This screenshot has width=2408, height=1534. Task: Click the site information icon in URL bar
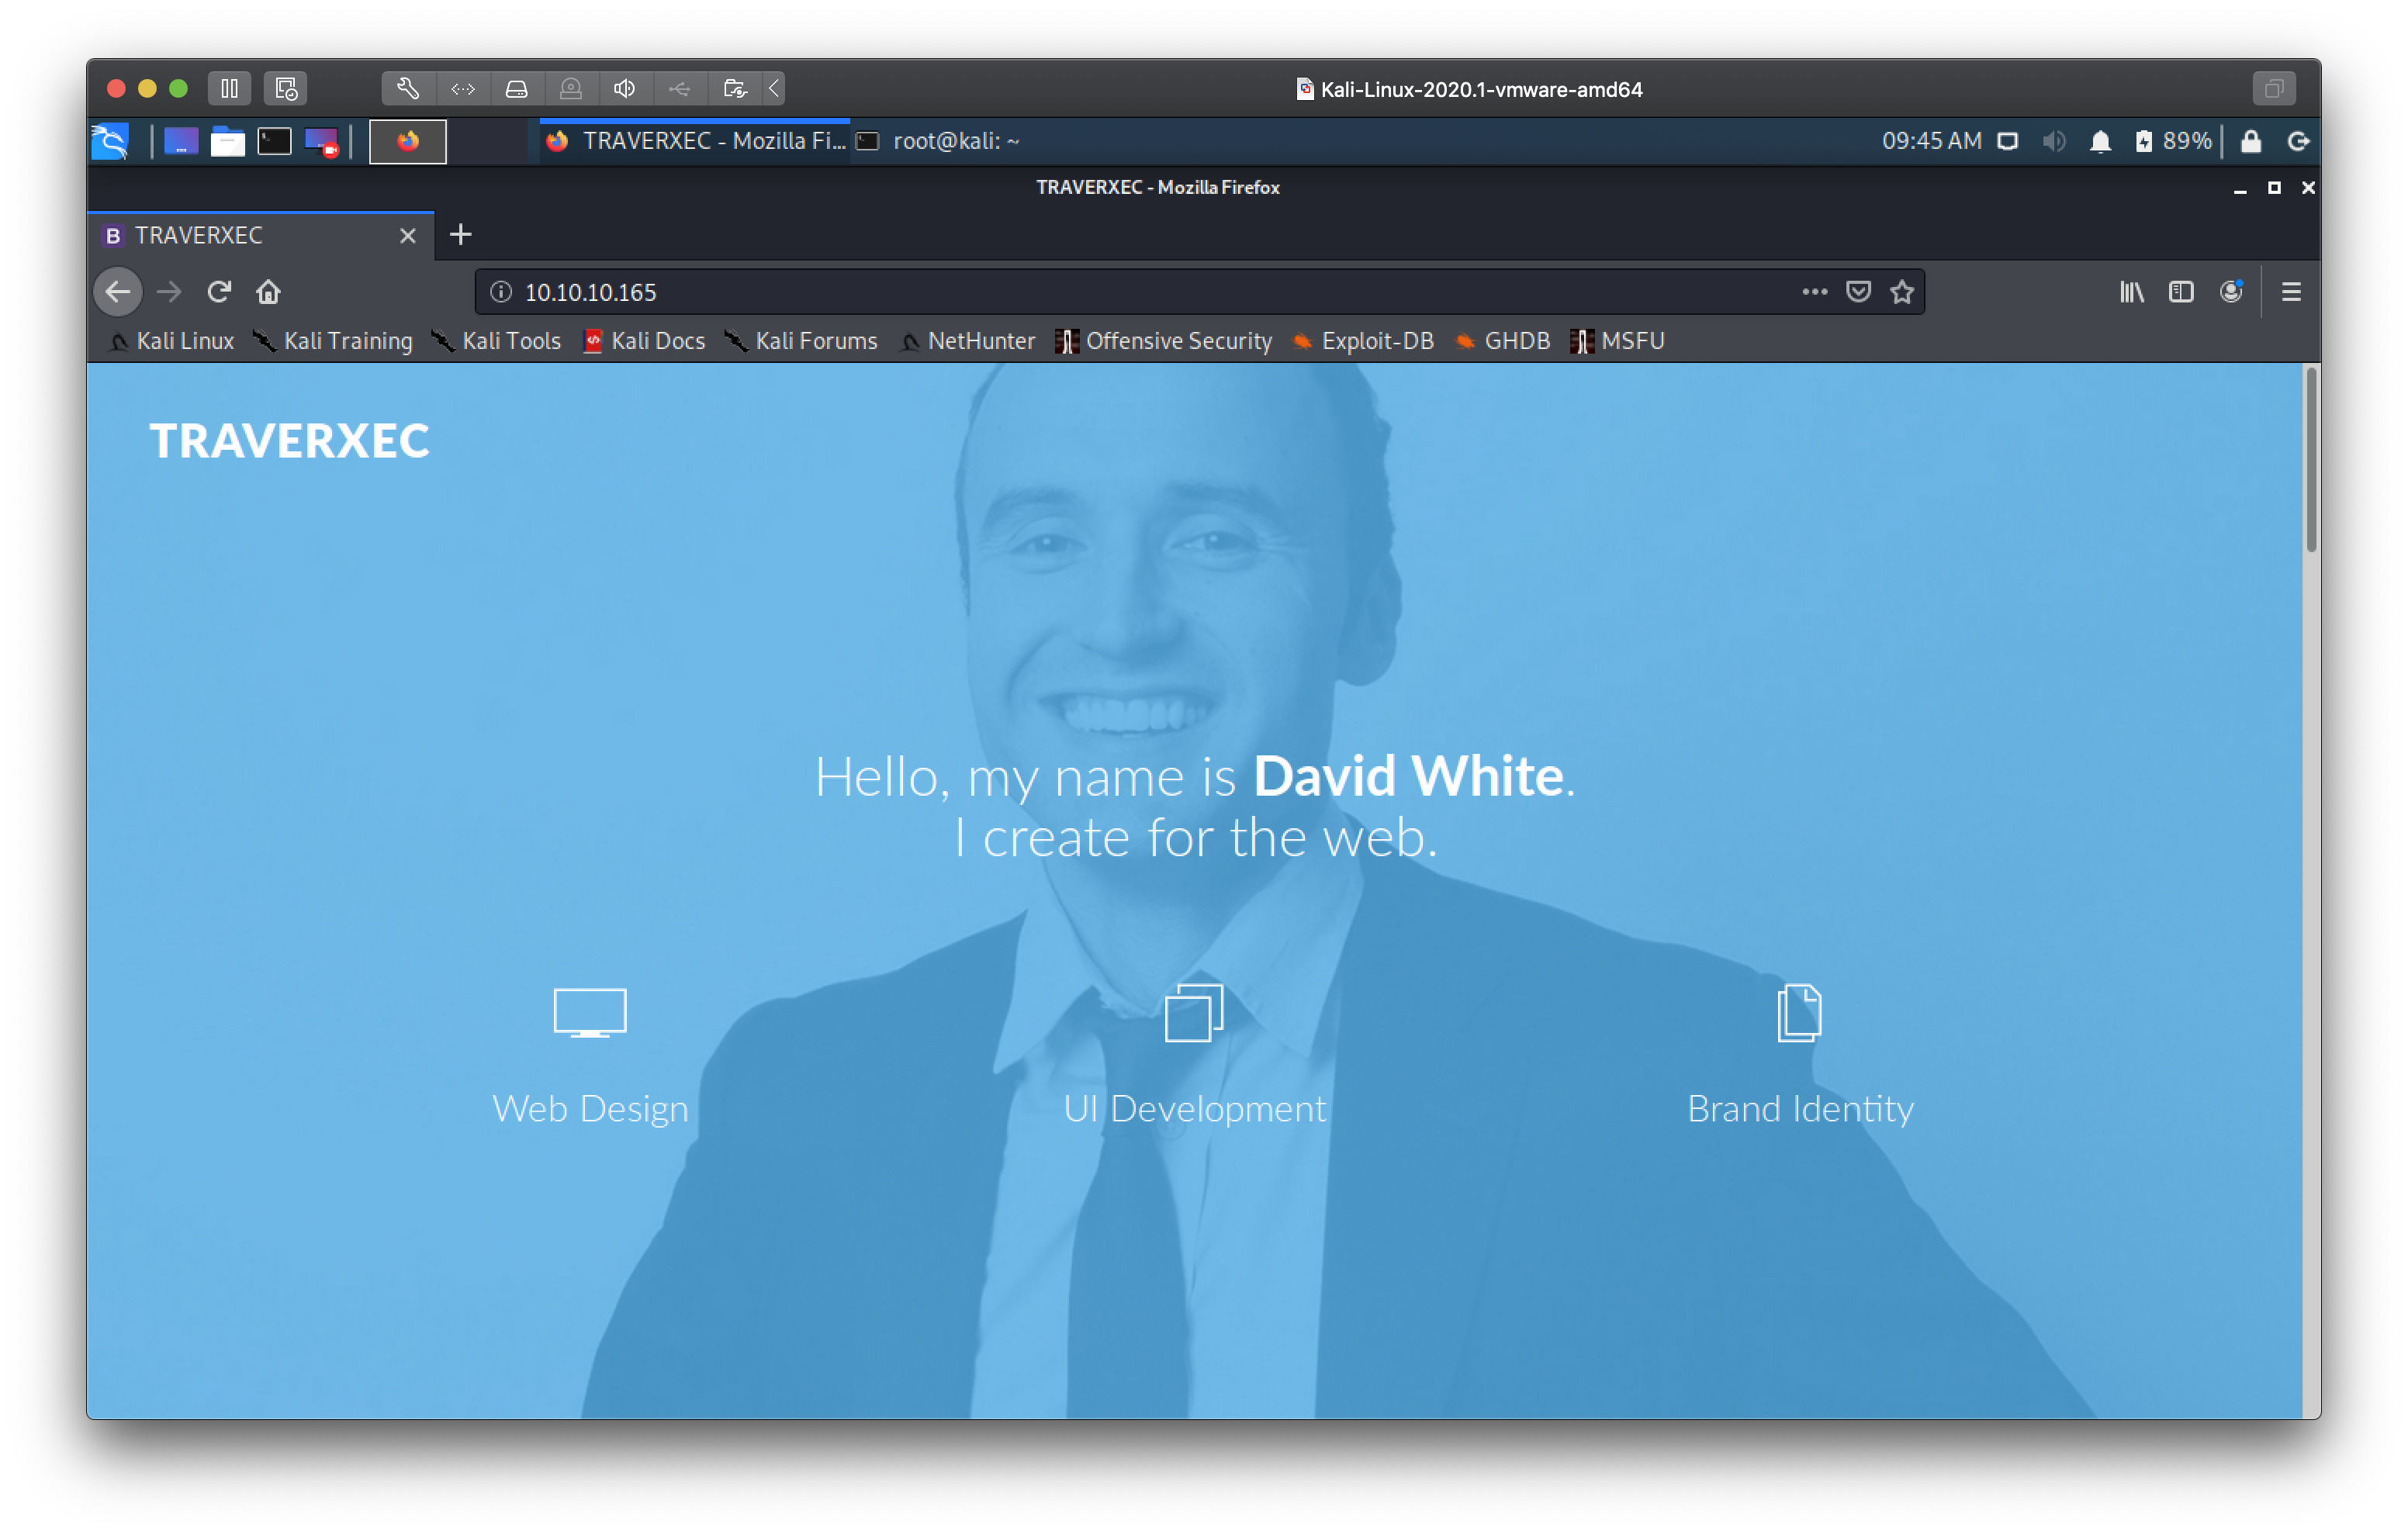point(501,292)
